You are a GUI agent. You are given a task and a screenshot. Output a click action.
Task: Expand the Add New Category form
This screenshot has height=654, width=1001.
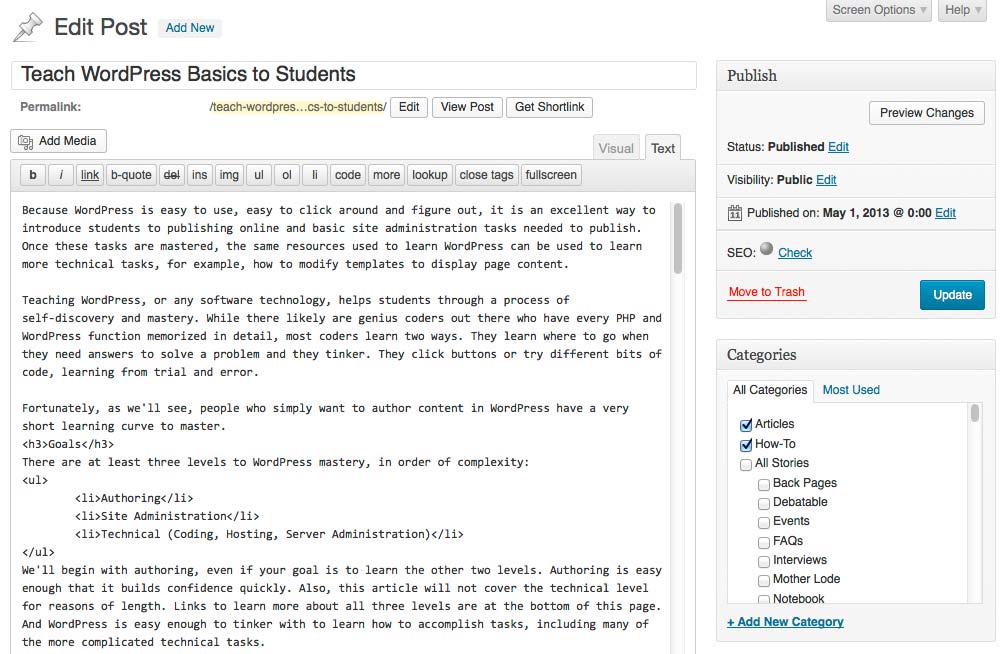click(x=785, y=622)
